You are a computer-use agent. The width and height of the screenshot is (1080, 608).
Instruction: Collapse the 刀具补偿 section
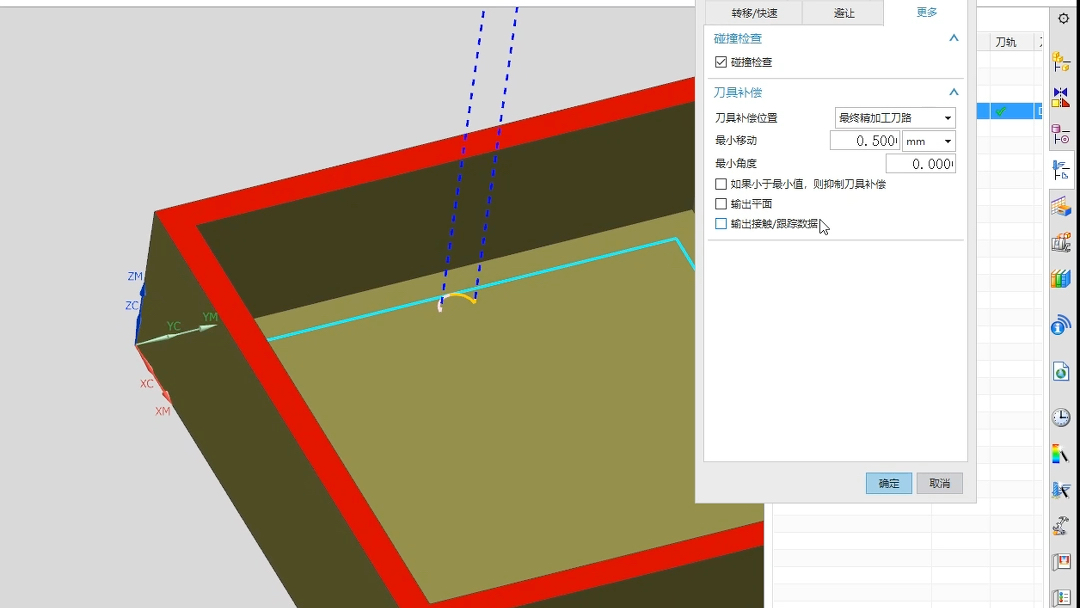[953, 91]
